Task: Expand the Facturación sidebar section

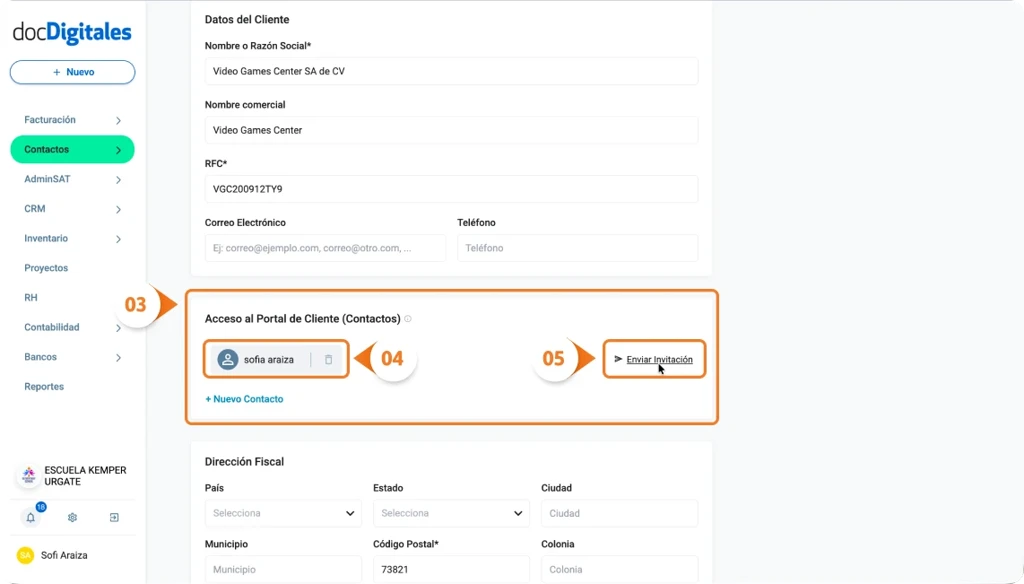Action: [50, 119]
